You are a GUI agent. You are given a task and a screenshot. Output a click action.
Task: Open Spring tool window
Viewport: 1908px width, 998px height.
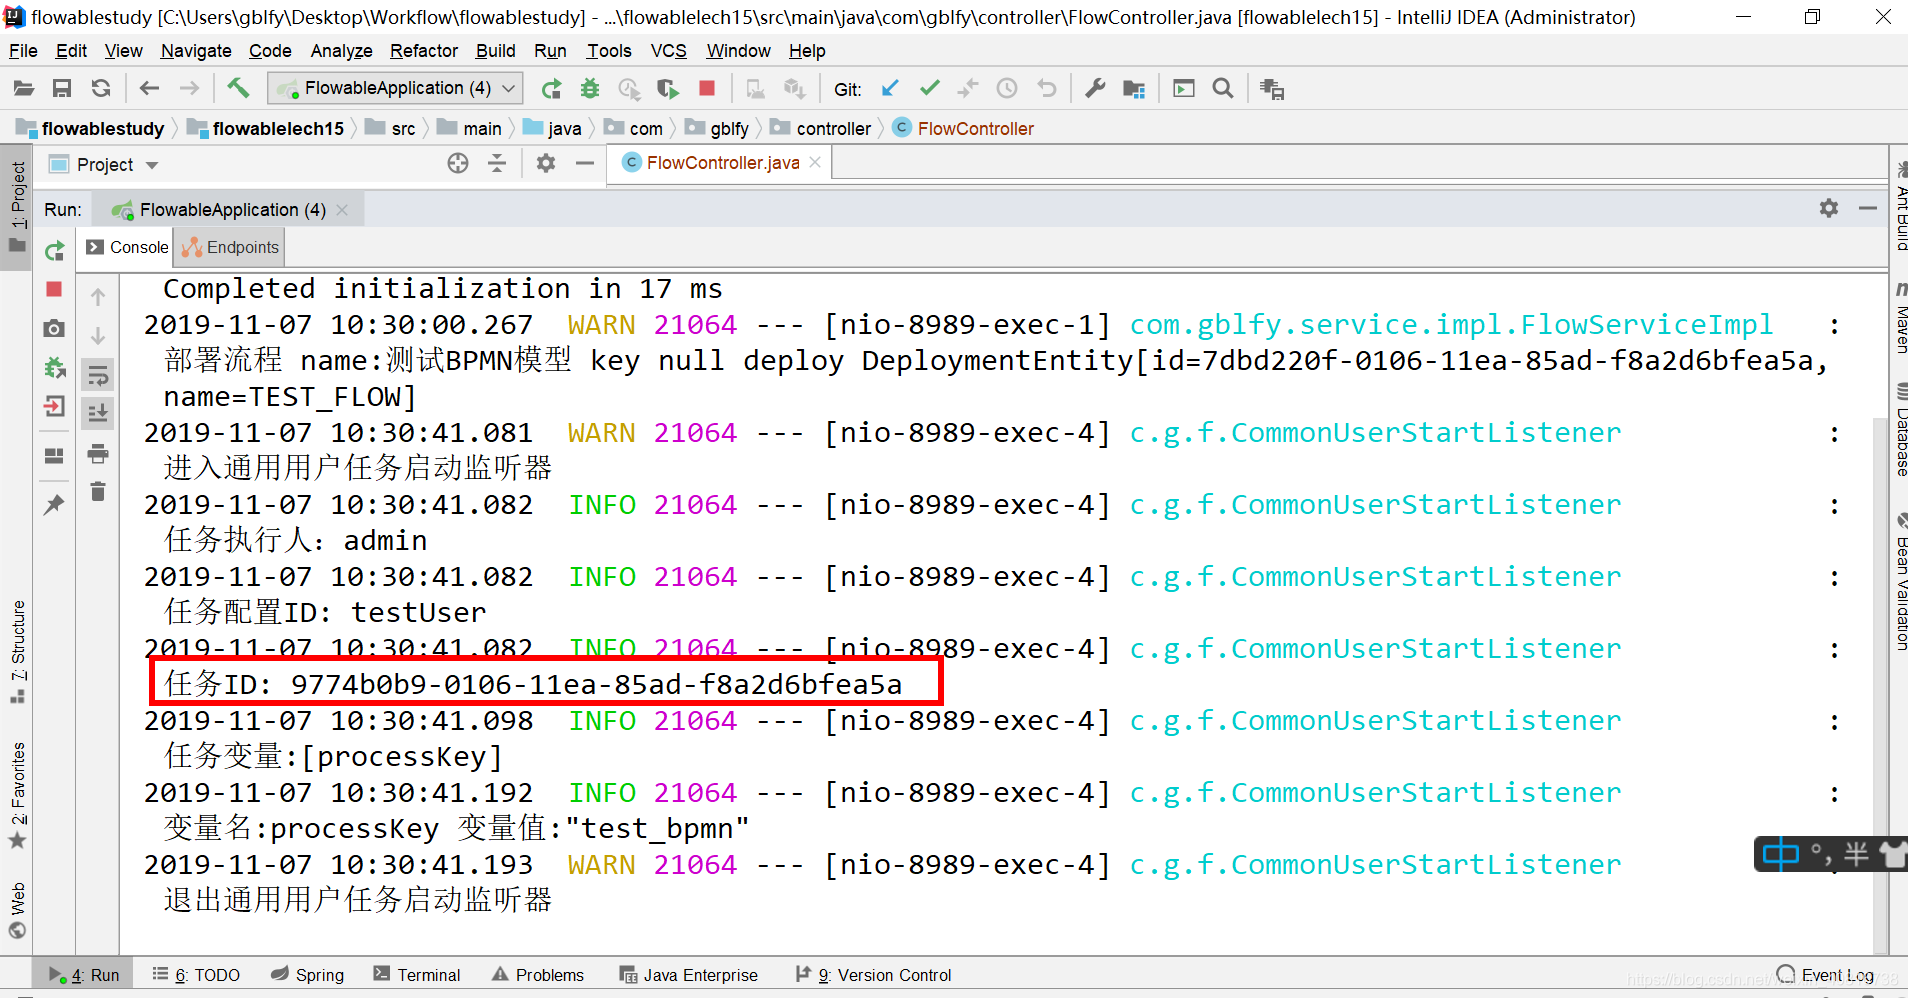pos(308,975)
